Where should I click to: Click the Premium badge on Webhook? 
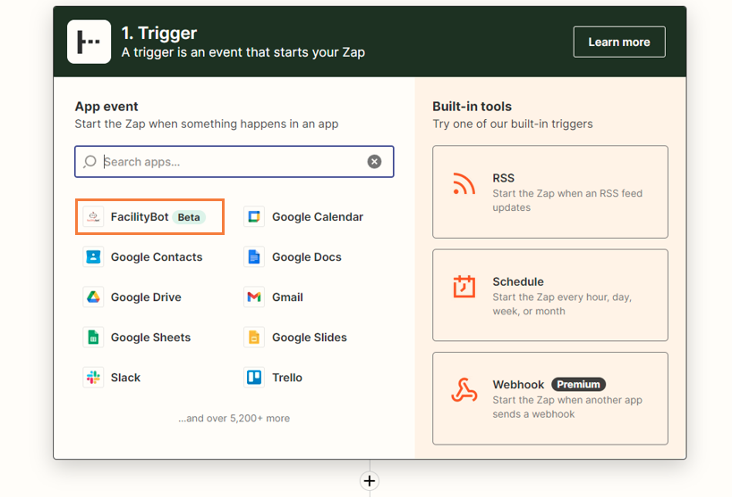(x=578, y=385)
